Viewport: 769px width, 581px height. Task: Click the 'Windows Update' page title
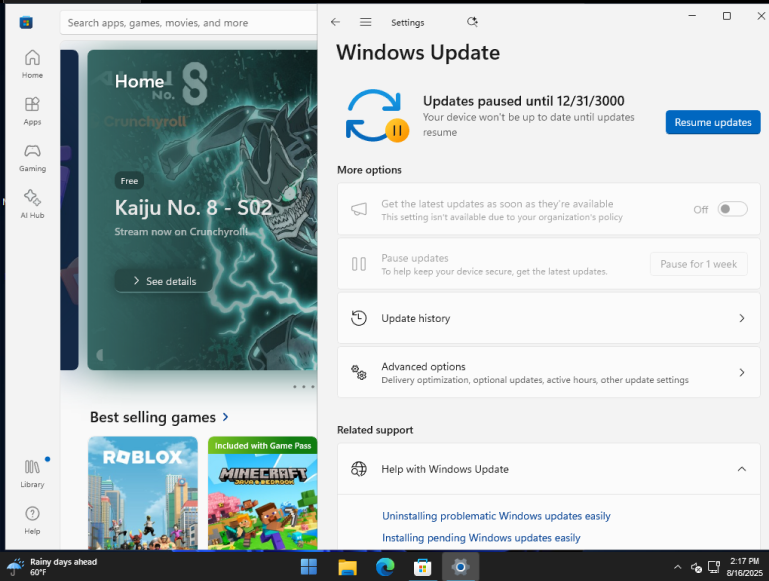418,52
